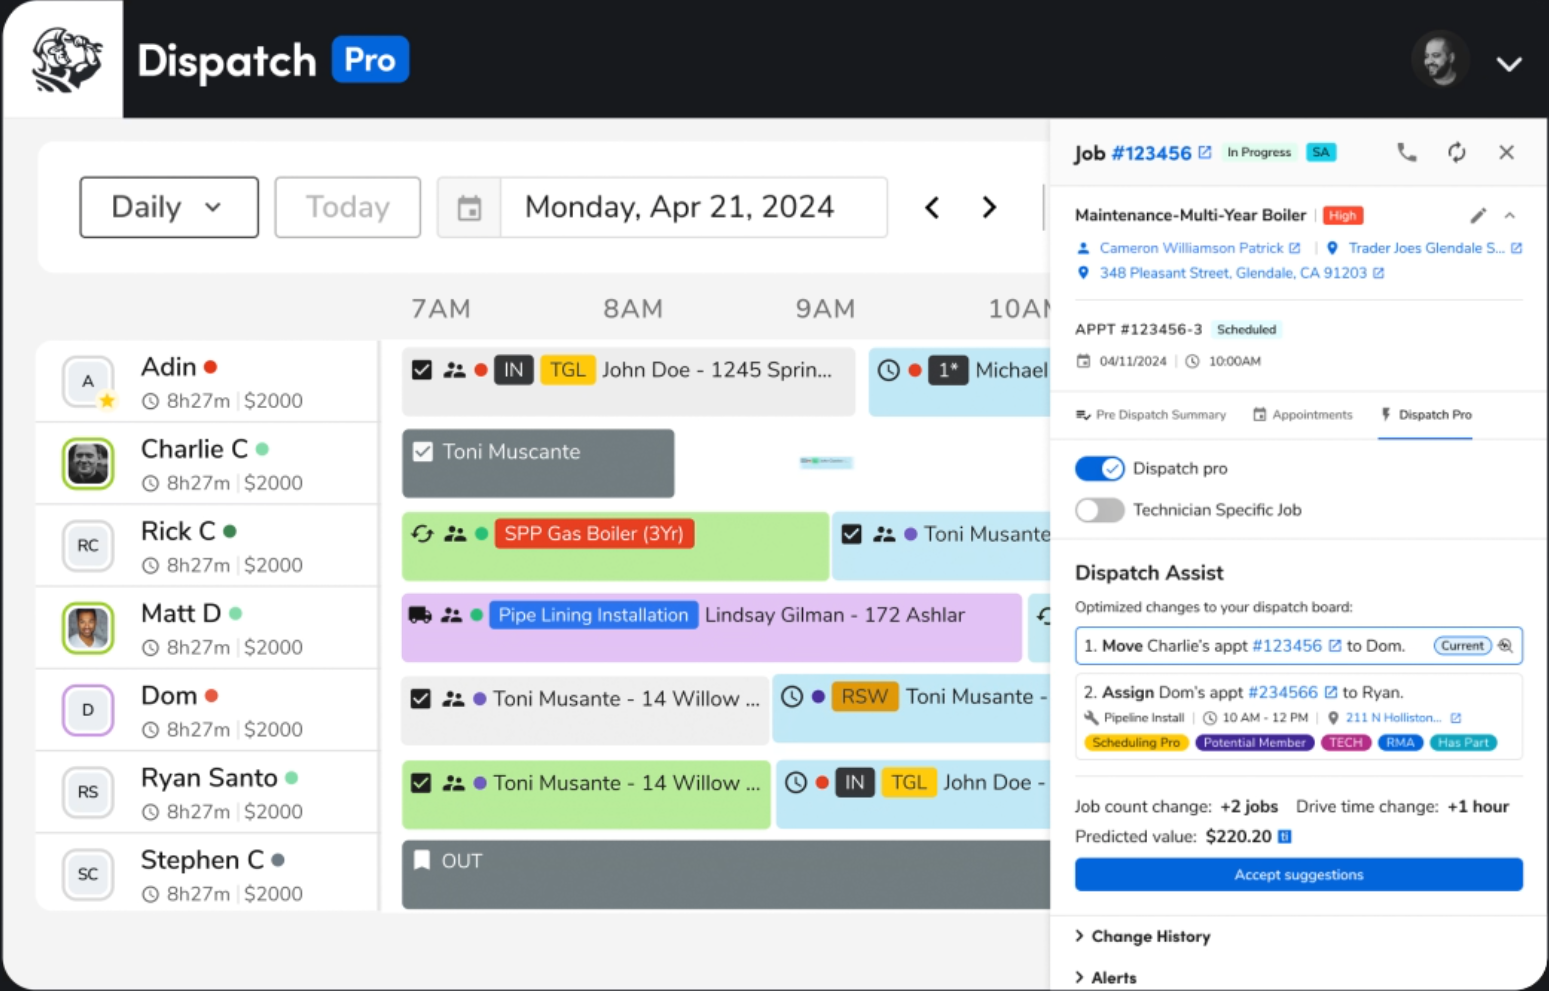This screenshot has height=991, width=1549.
Task: Collapse the Maintenance-Multi-Year Boiler section
Action: tap(1510, 215)
